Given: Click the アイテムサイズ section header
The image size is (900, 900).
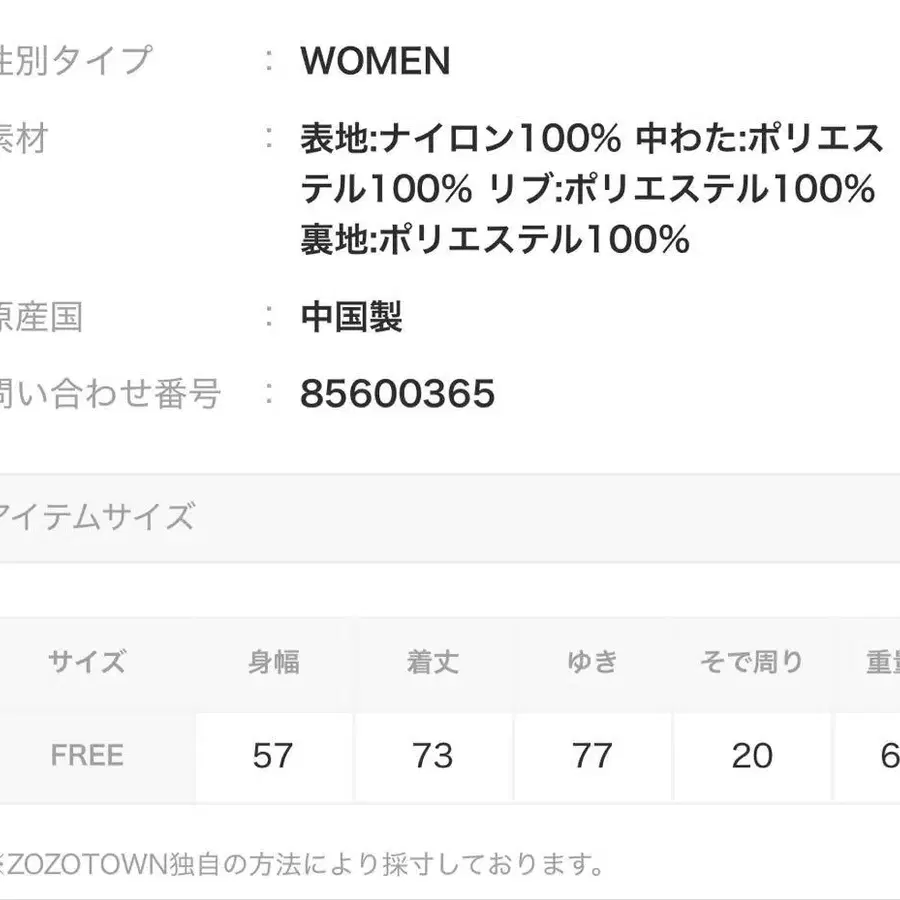Looking at the screenshot, I should [x=97, y=517].
